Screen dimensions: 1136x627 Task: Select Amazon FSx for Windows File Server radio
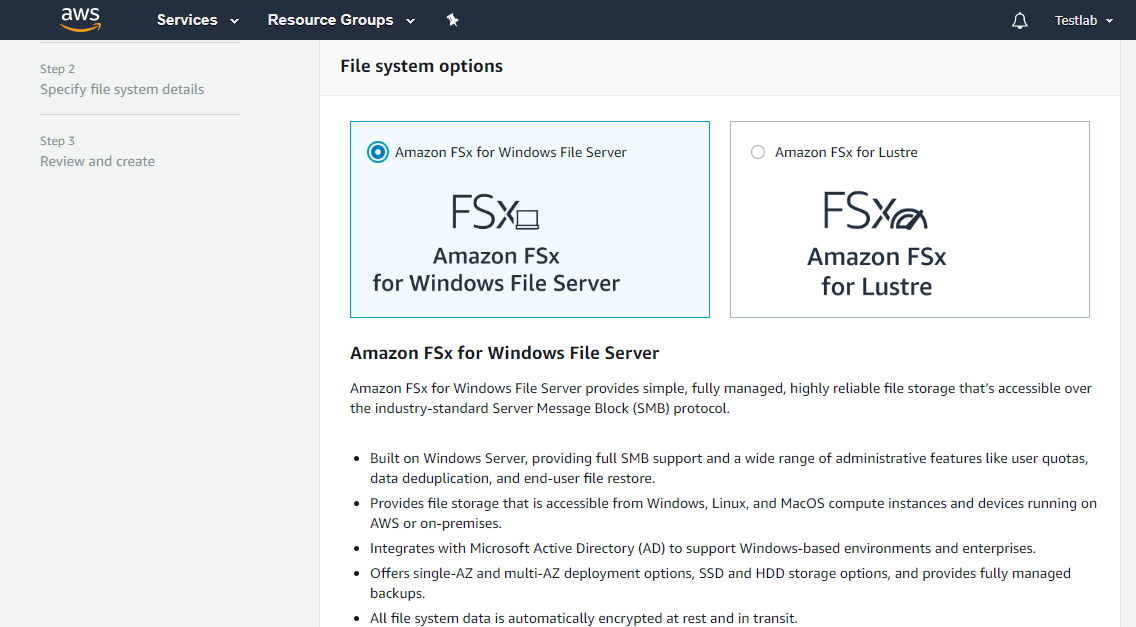[377, 152]
